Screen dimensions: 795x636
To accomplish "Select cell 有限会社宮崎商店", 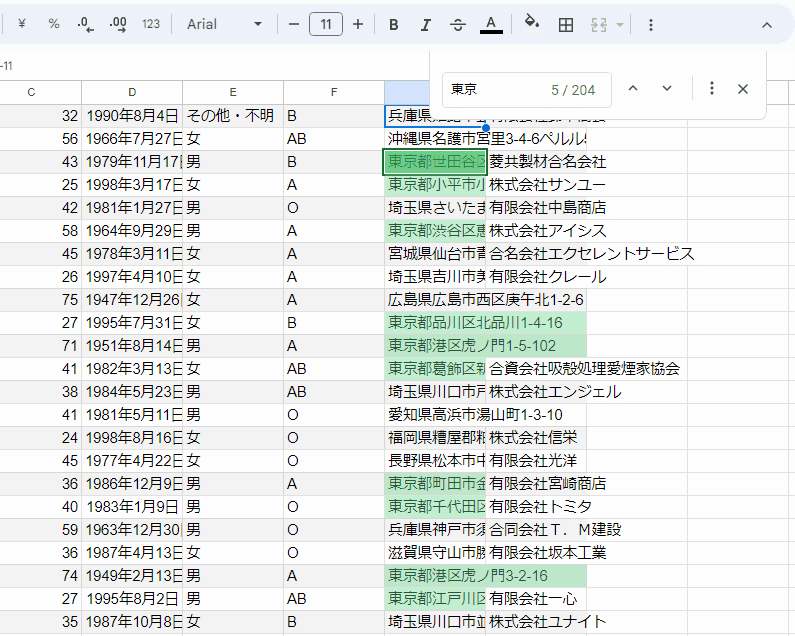I will [x=536, y=484].
